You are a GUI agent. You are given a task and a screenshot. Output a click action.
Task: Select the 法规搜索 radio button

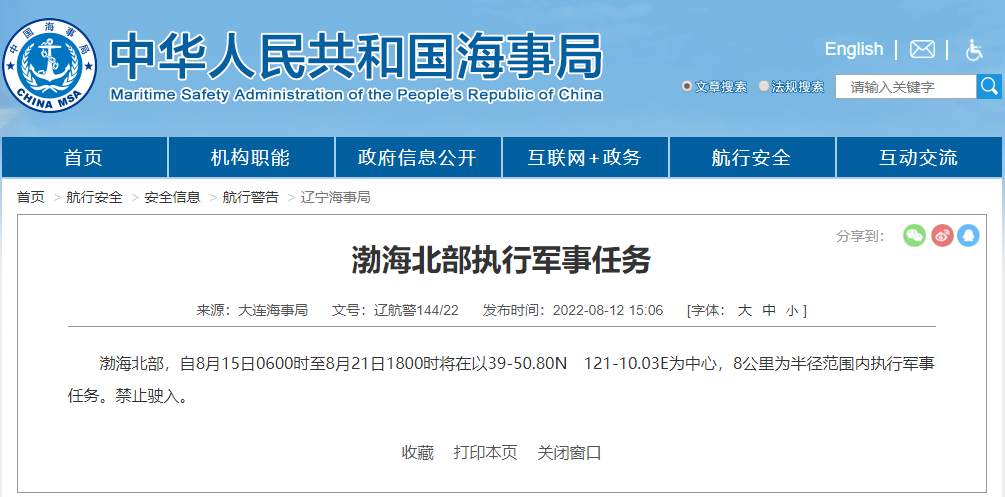(x=763, y=87)
